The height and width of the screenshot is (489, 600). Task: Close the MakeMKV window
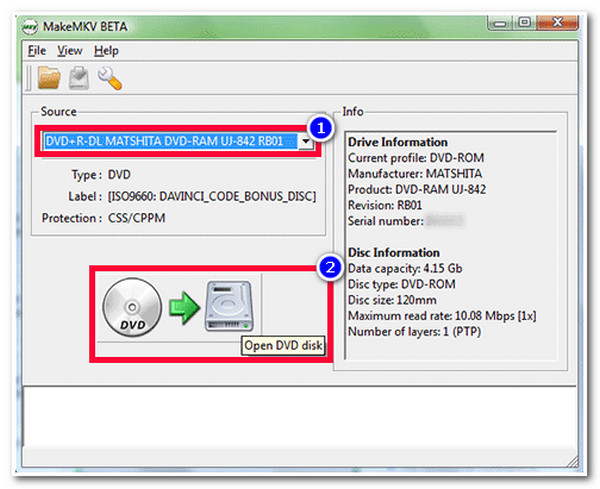pos(557,23)
